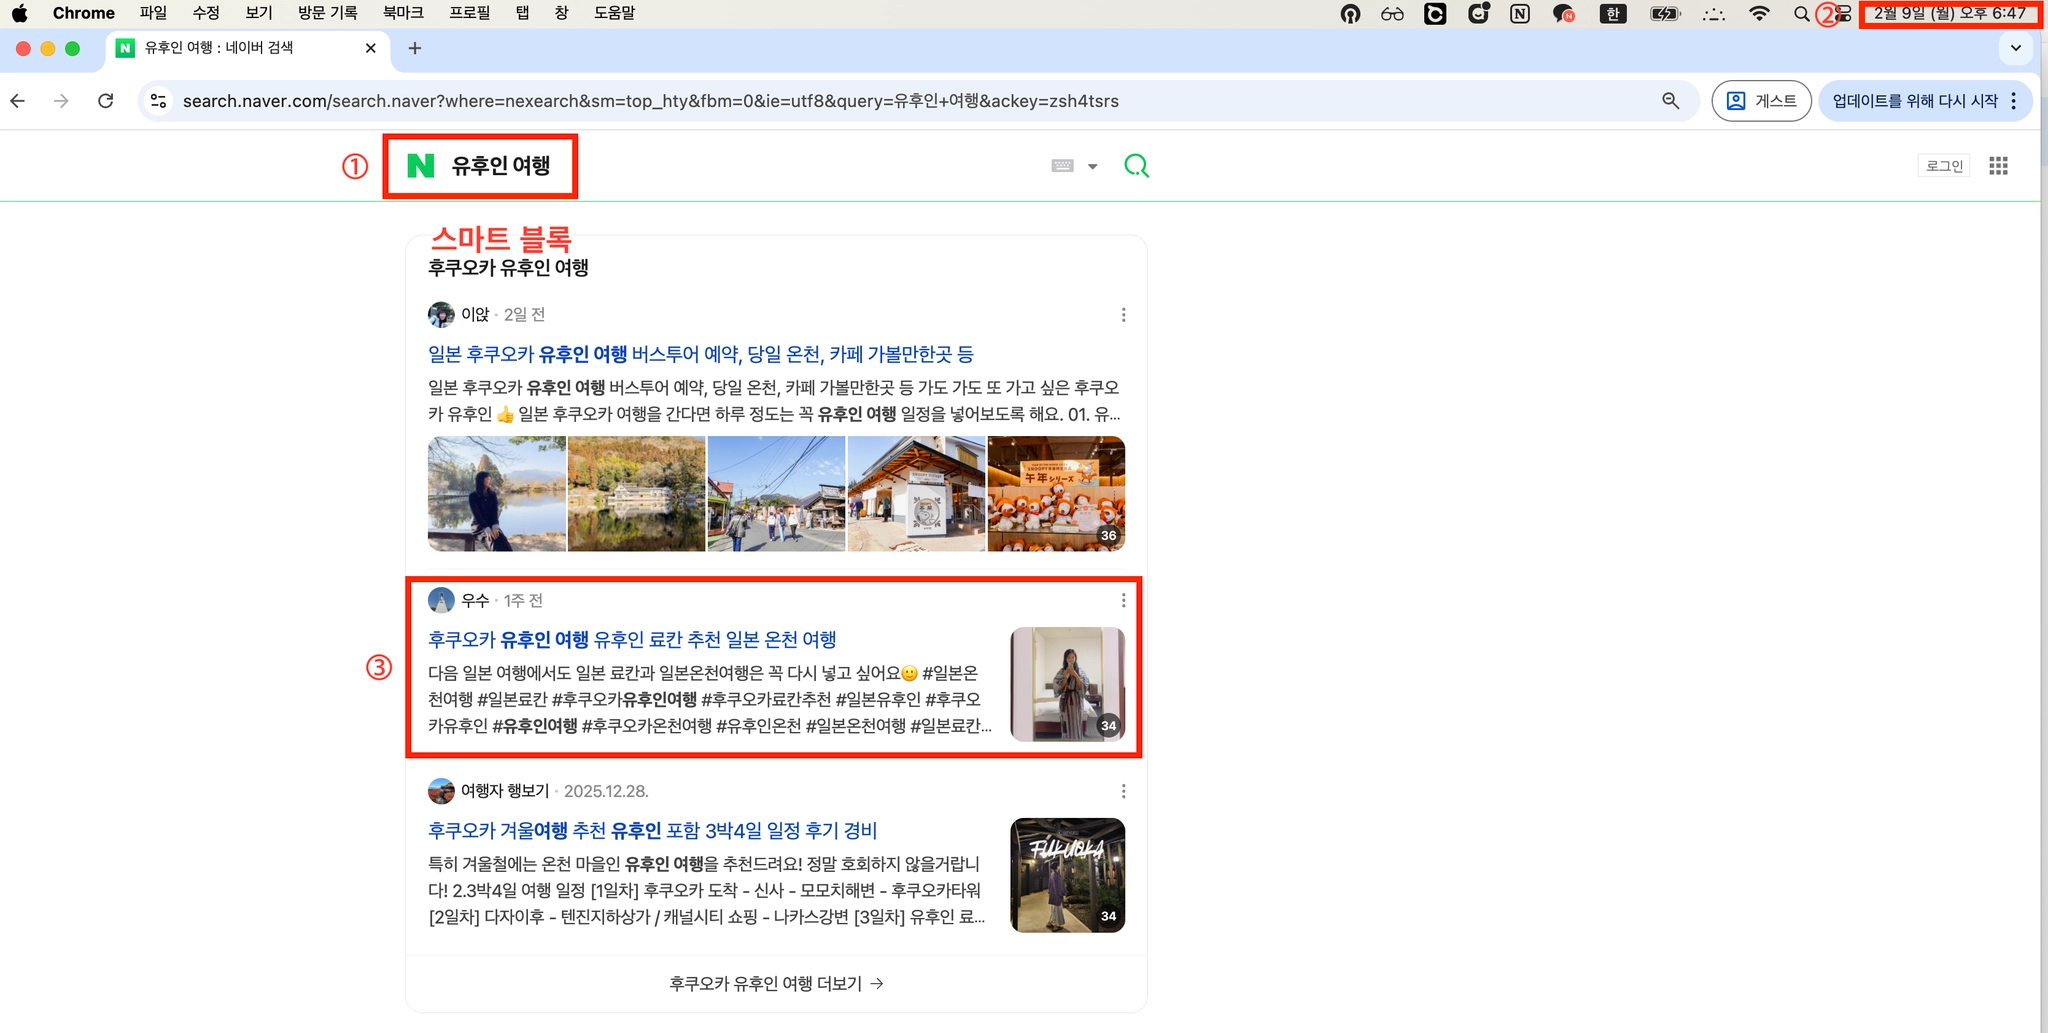Open options for the 우수 post
The height and width of the screenshot is (1033, 2048).
pyautogui.click(x=1123, y=600)
